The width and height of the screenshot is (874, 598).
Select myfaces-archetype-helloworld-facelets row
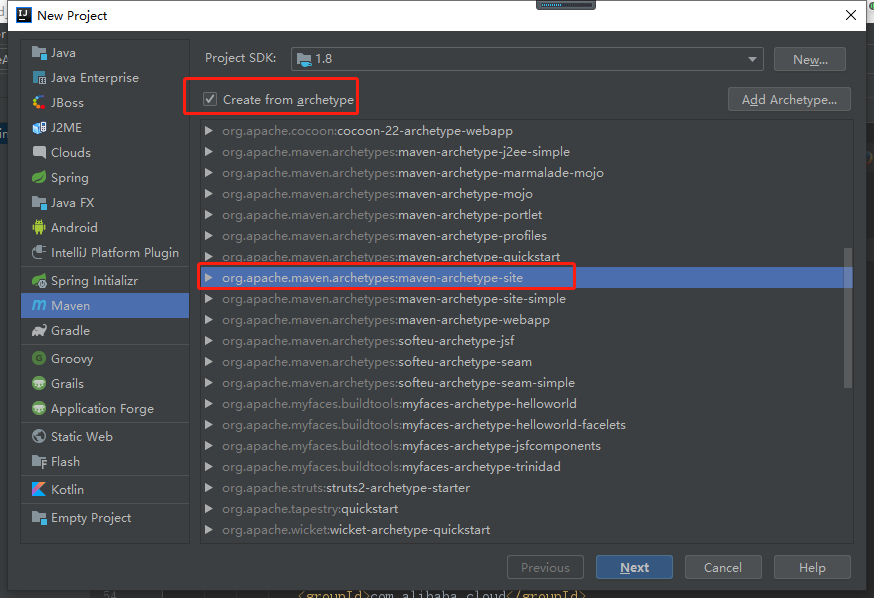coord(526,425)
